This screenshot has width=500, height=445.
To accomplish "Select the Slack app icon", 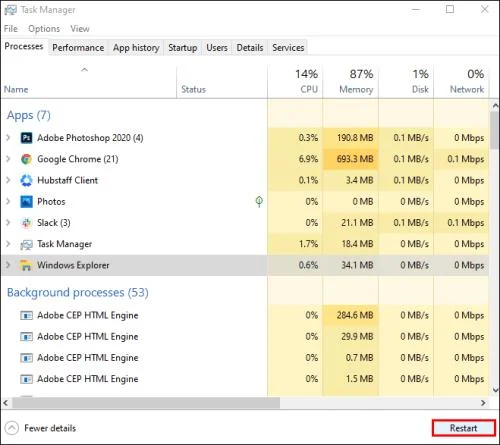I will click(x=26, y=223).
